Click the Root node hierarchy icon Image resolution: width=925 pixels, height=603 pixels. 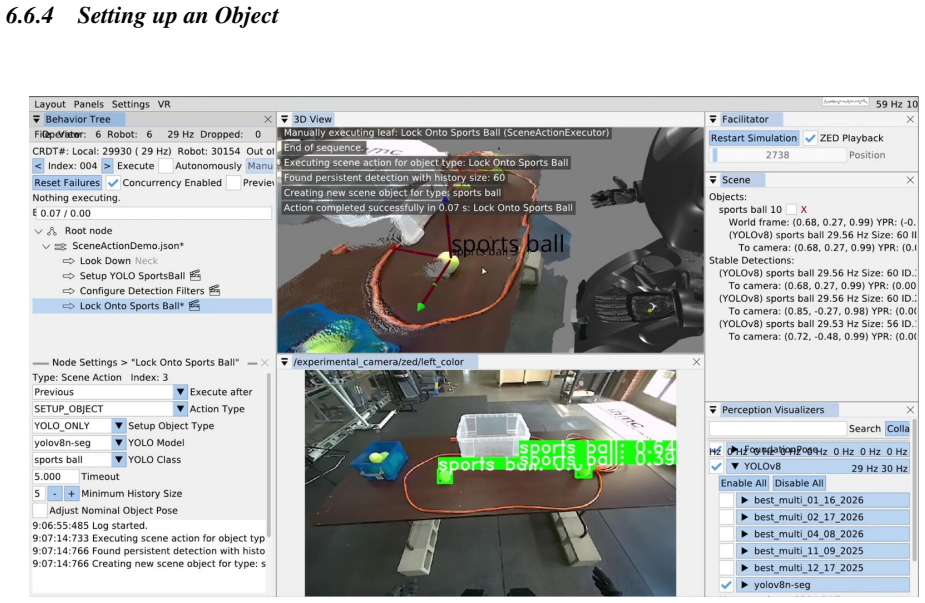[x=53, y=231]
